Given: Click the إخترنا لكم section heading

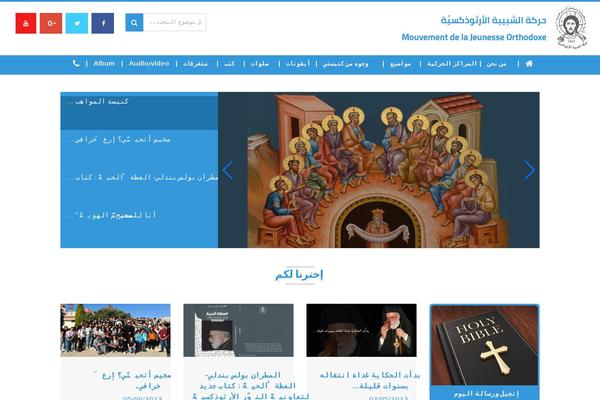Looking at the screenshot, I should click(x=299, y=274).
